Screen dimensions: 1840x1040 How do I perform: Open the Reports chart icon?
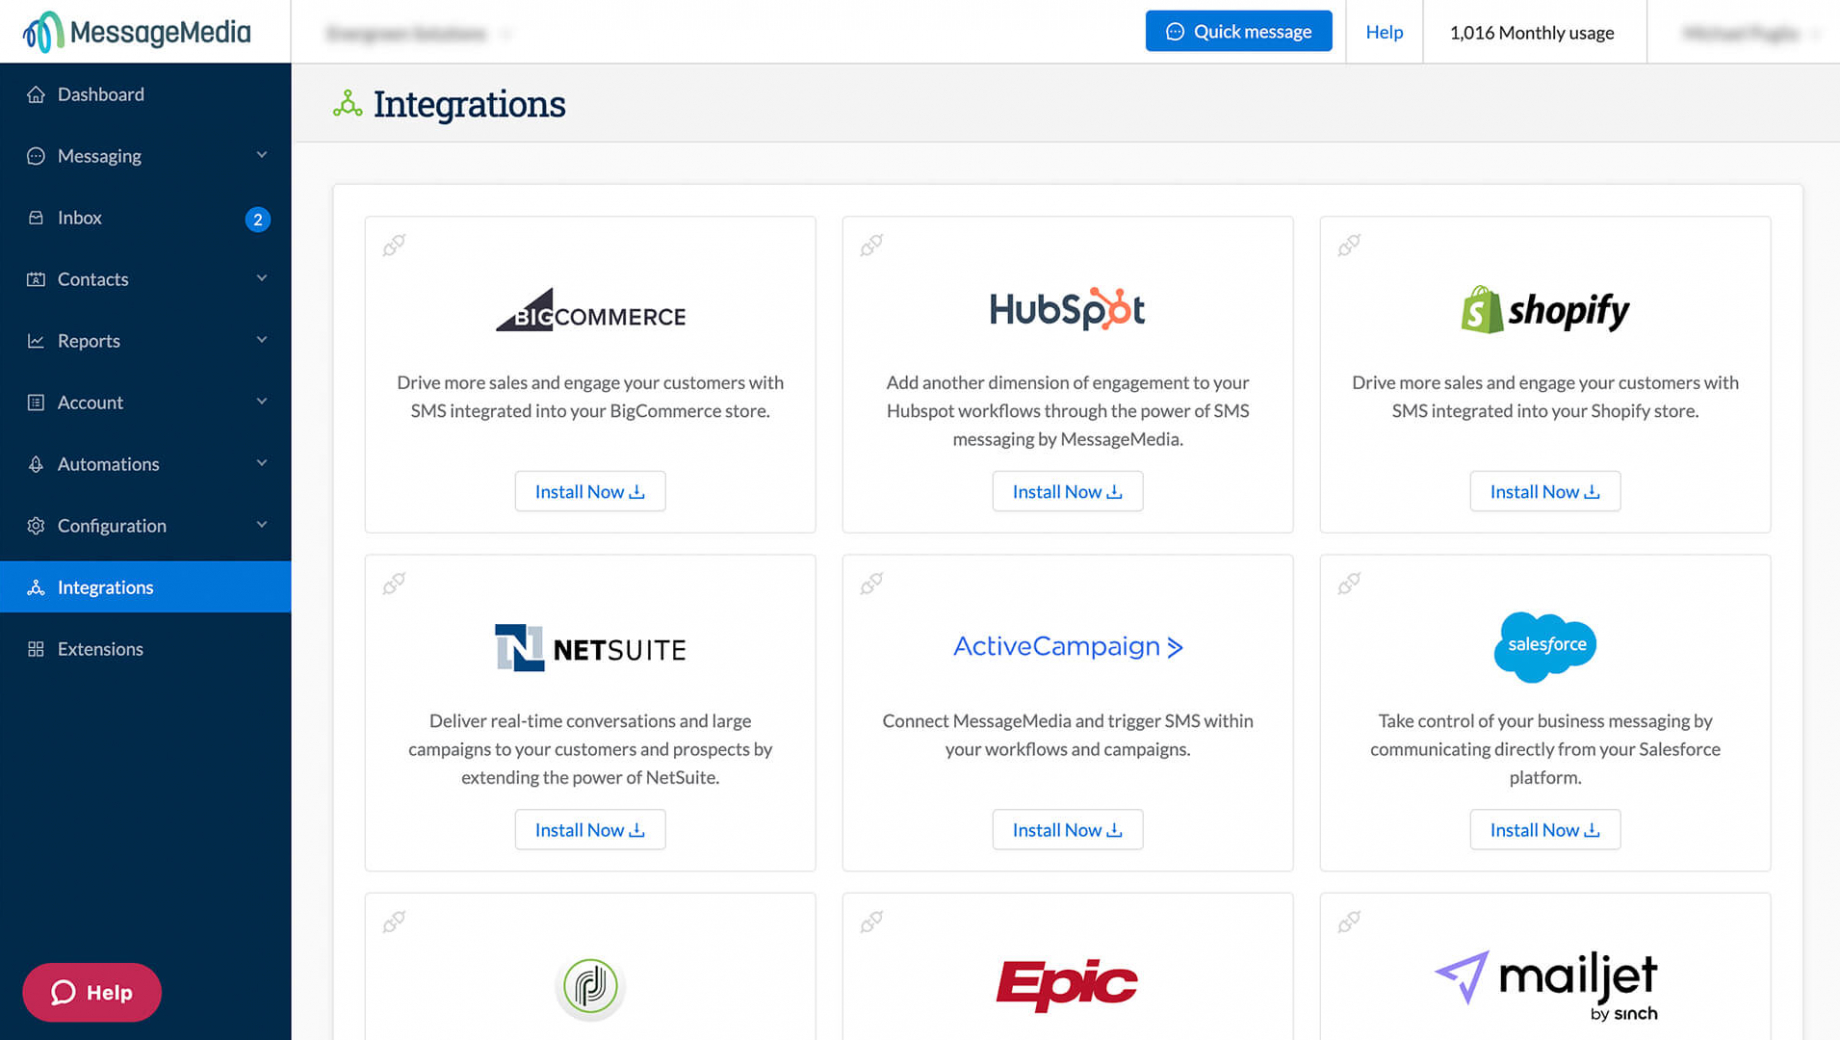click(36, 340)
